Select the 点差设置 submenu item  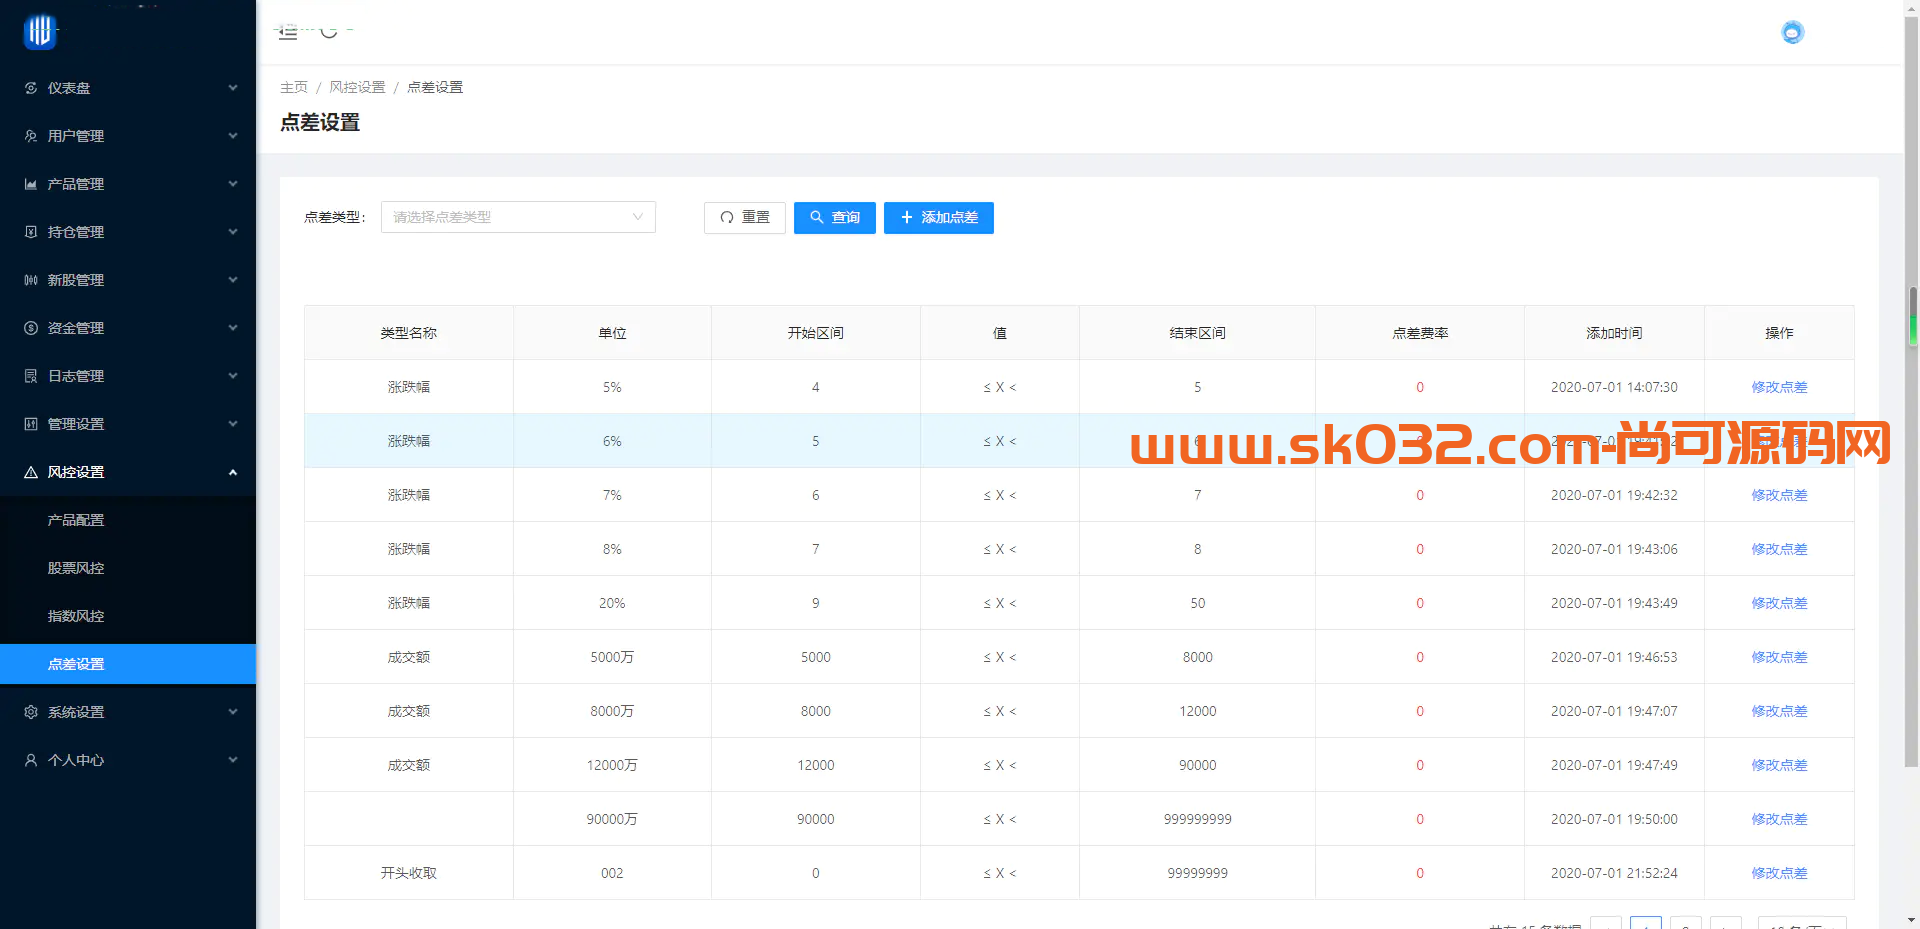128,664
